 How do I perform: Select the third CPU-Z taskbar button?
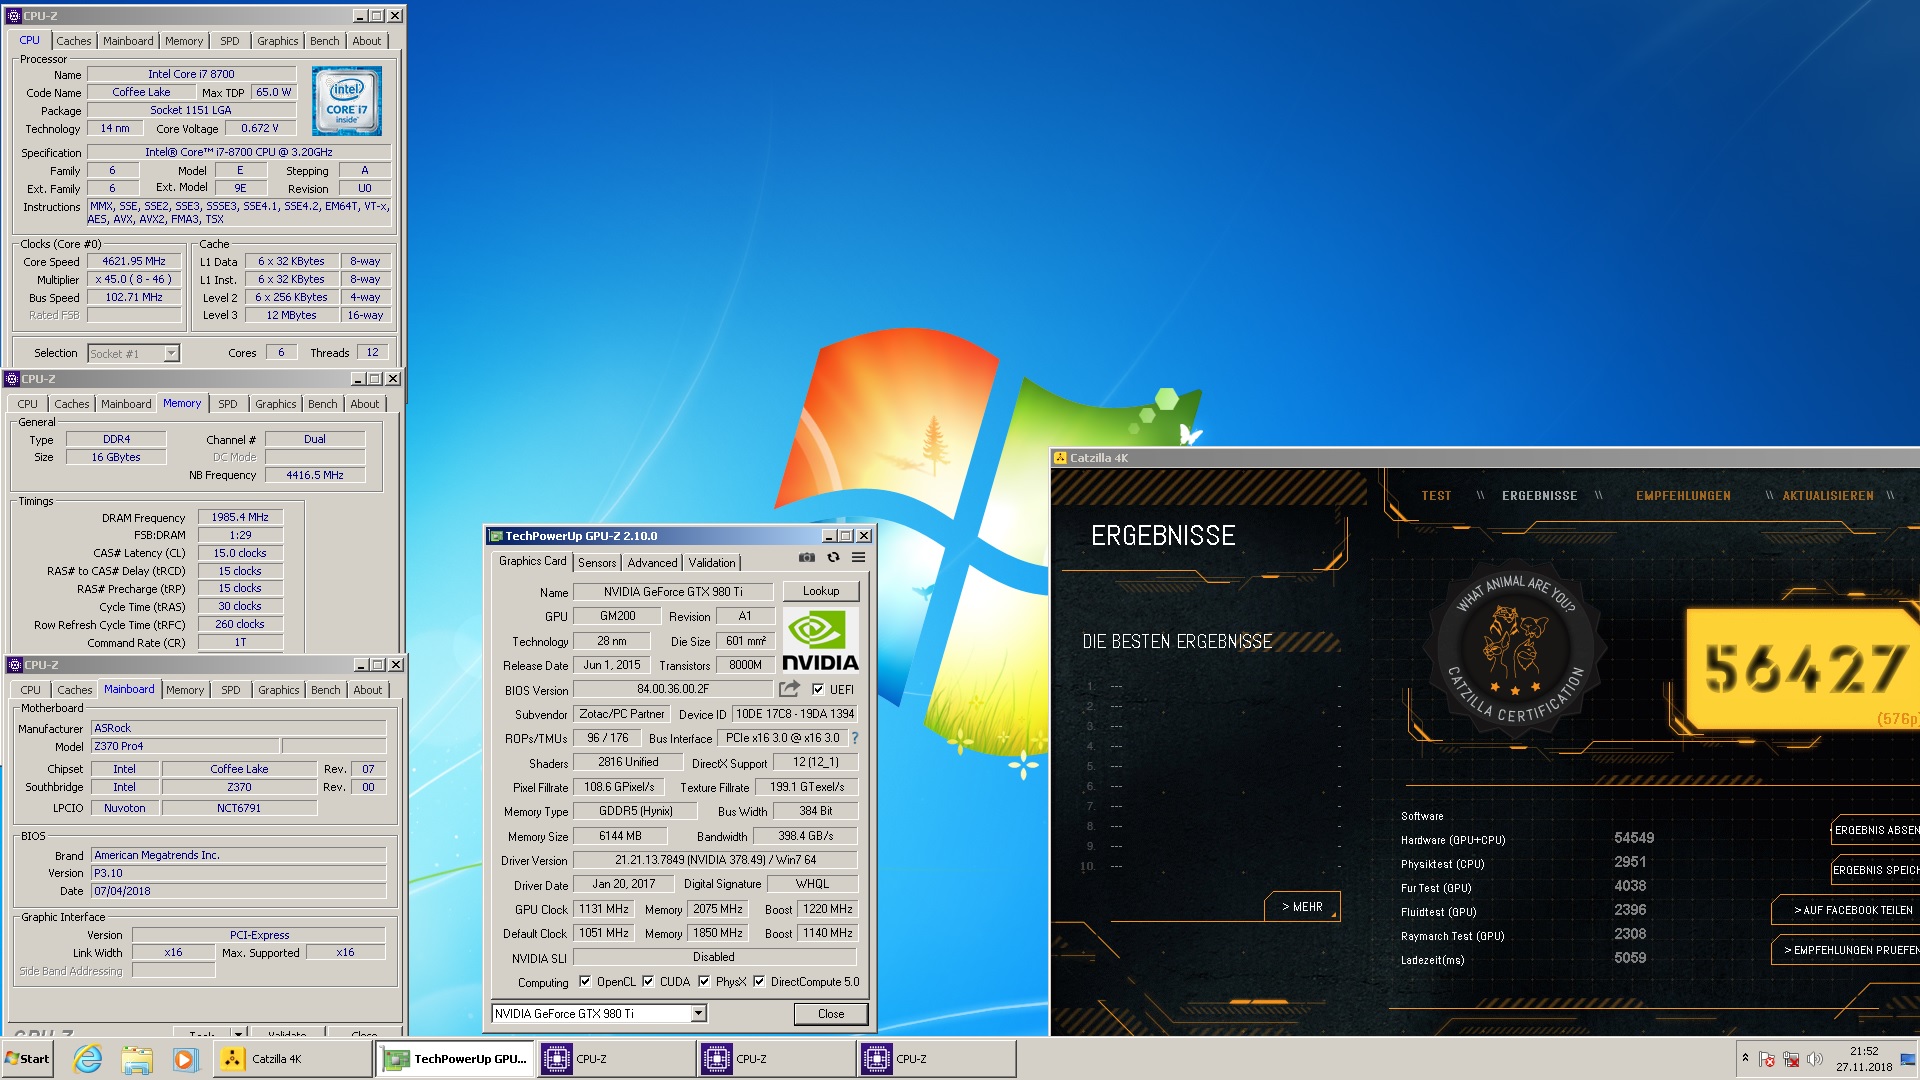pyautogui.click(x=936, y=1059)
